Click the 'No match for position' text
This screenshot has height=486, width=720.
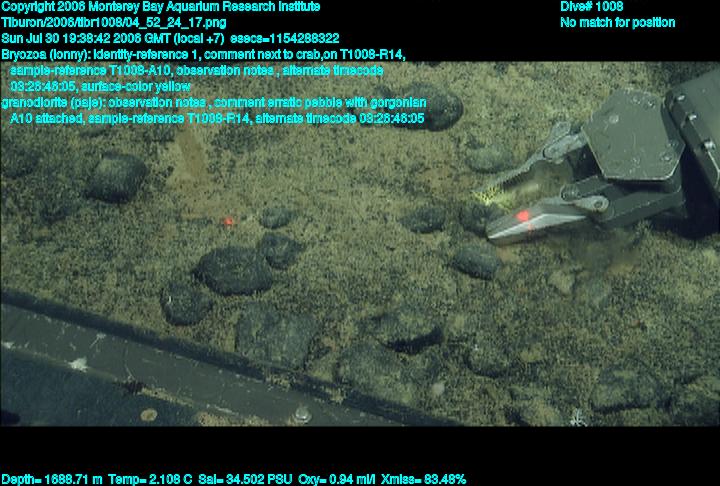point(618,23)
